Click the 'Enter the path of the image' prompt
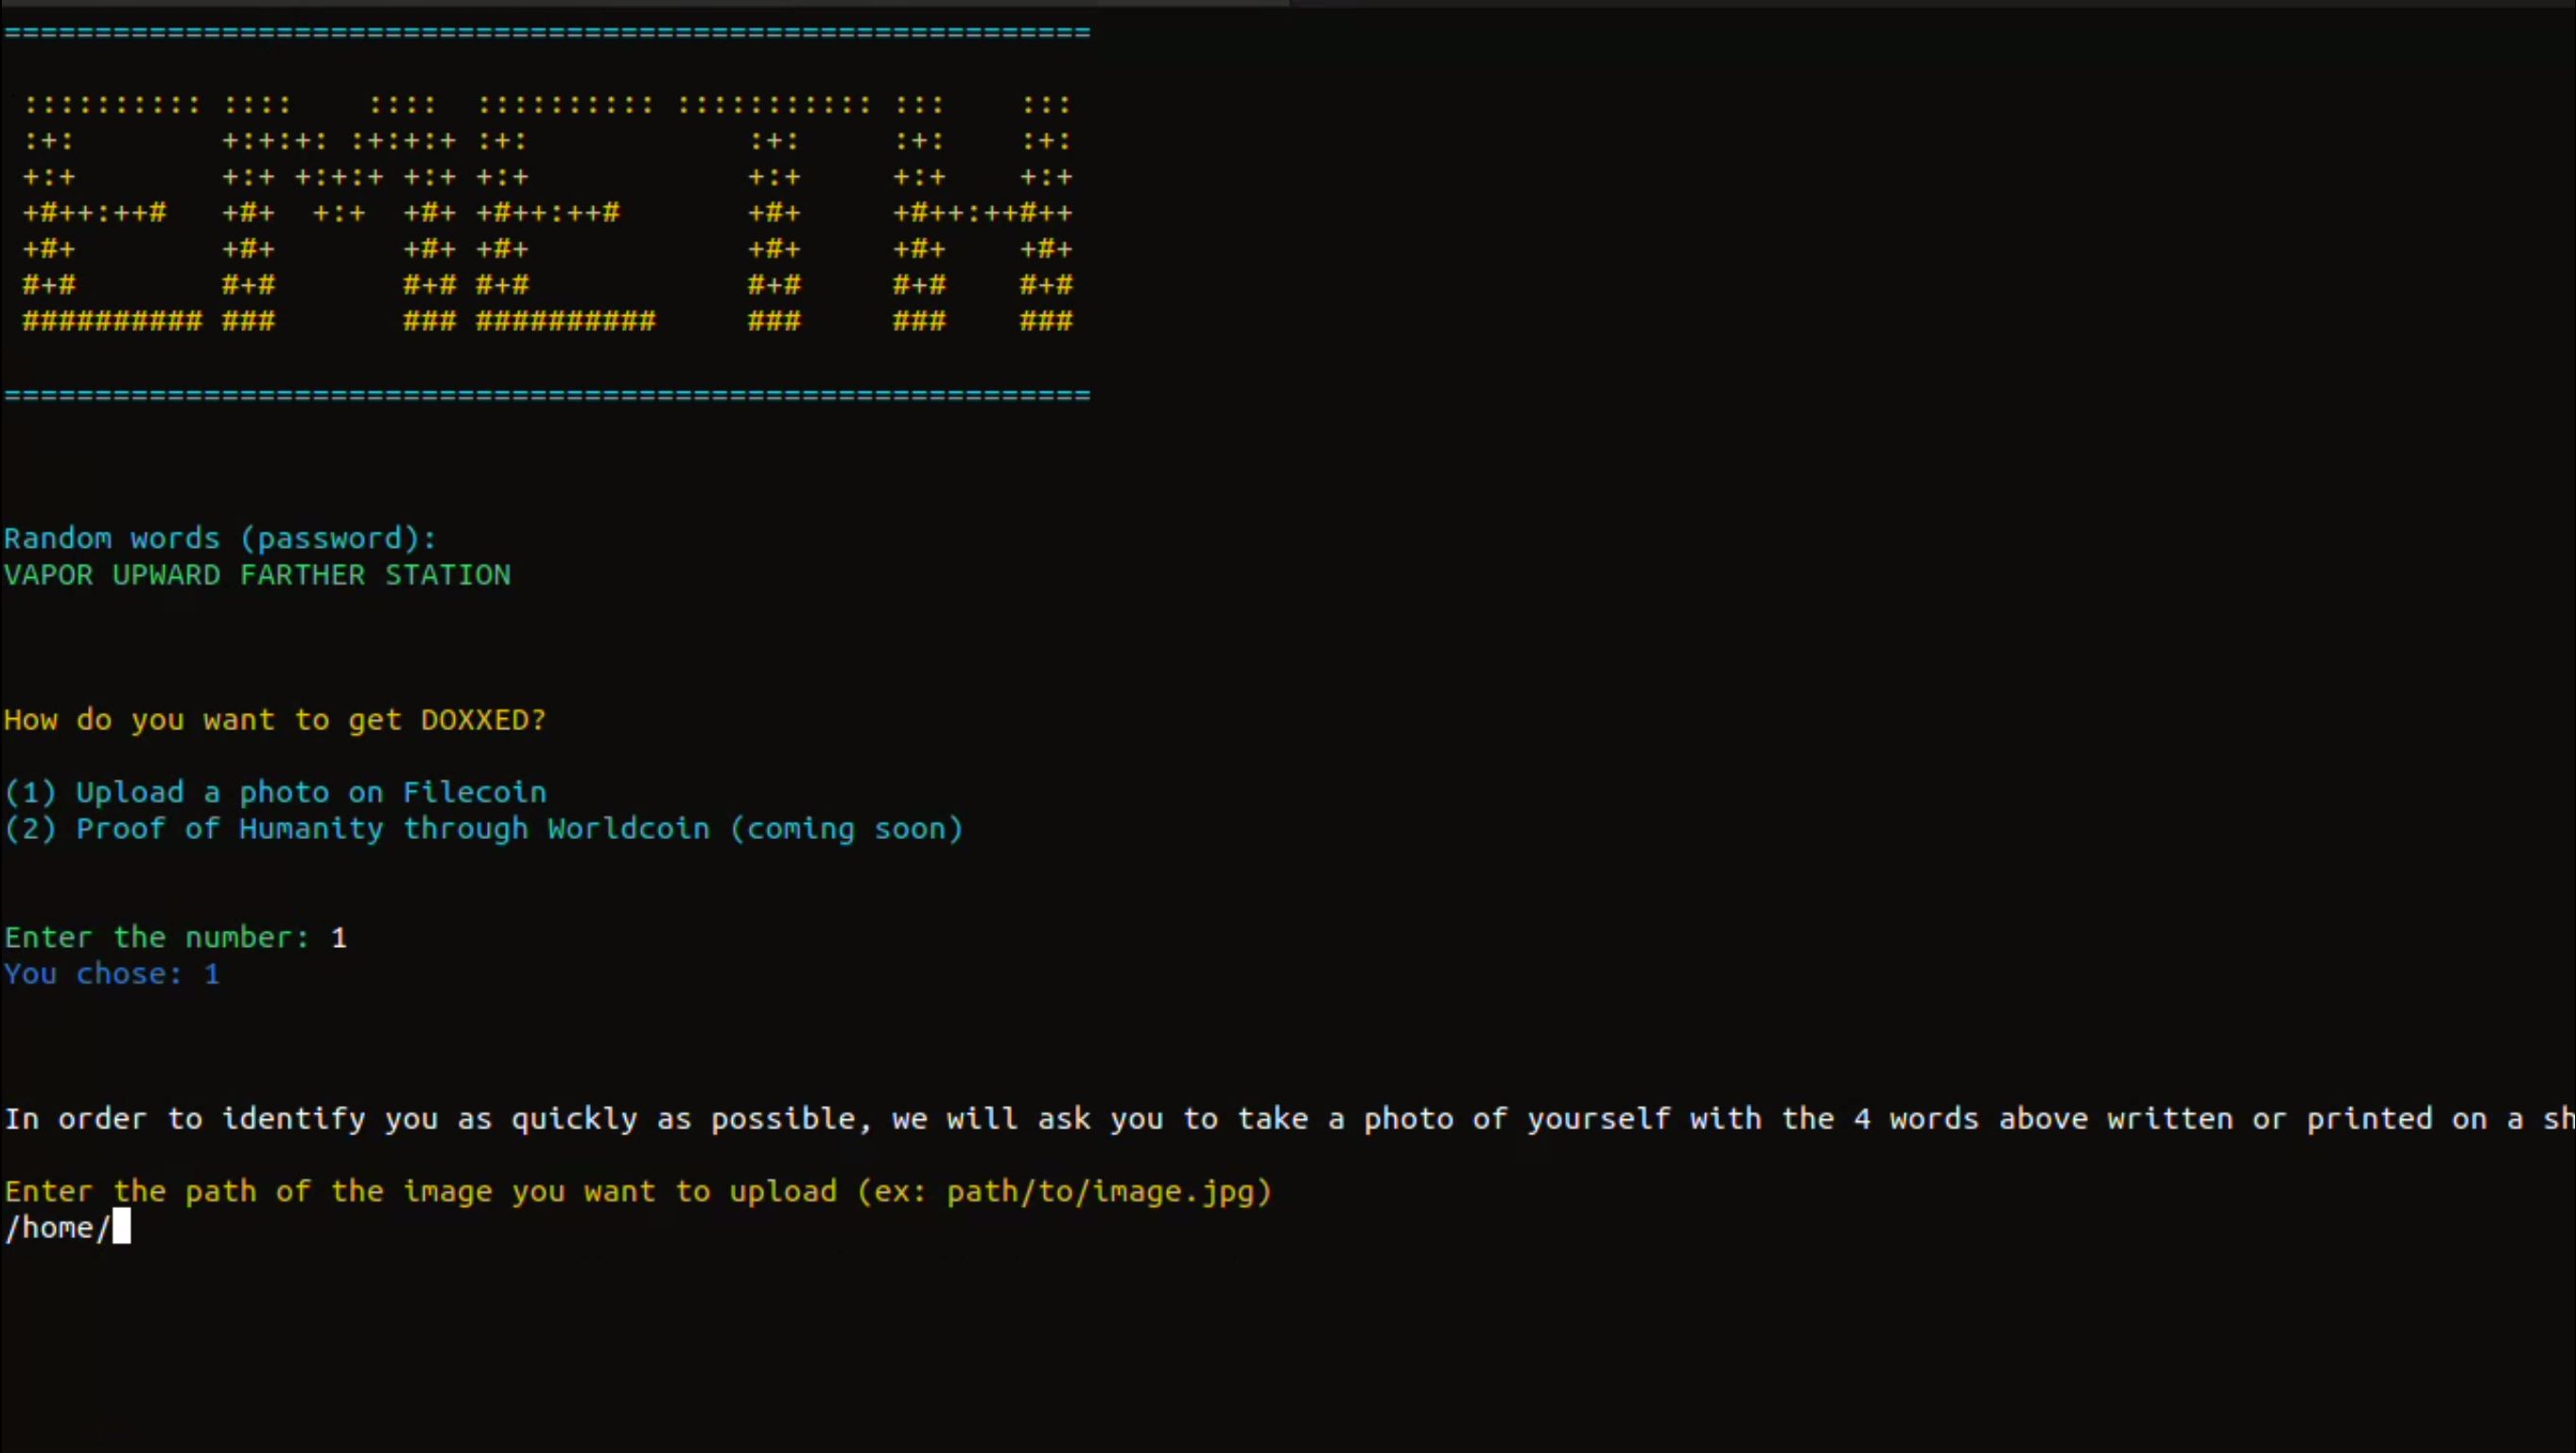 coord(638,1192)
